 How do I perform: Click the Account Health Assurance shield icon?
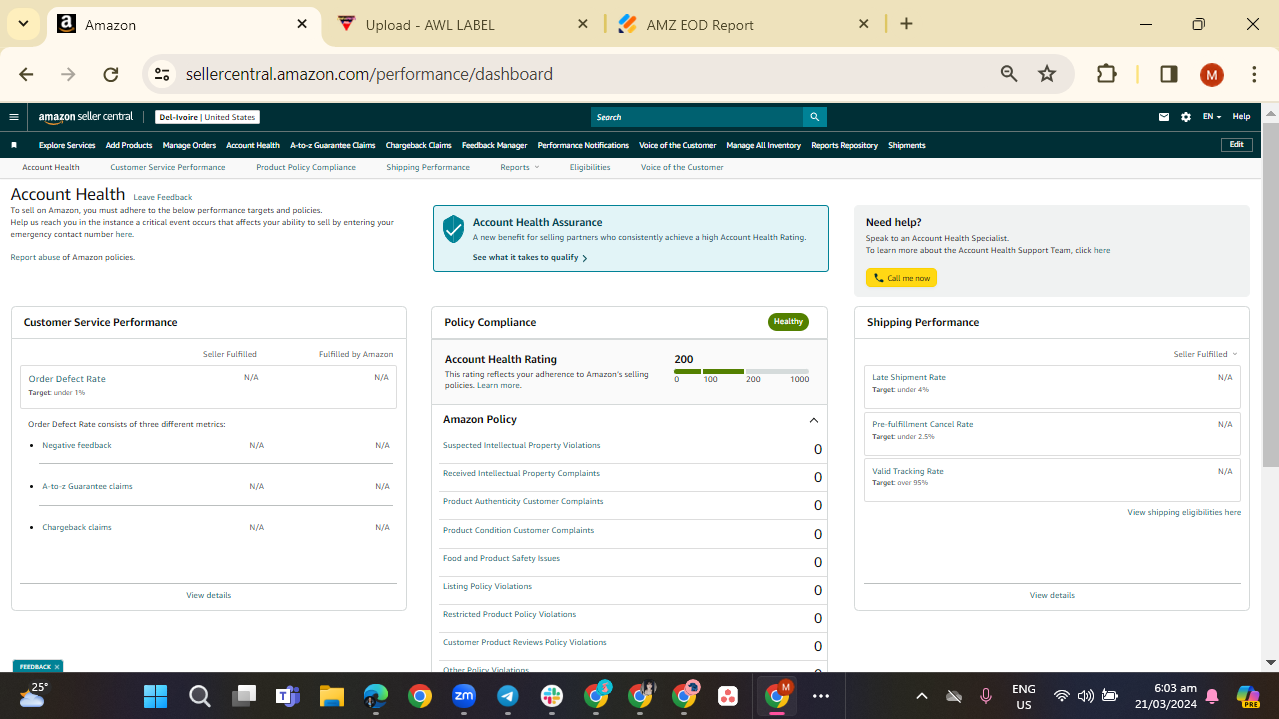[x=454, y=229]
